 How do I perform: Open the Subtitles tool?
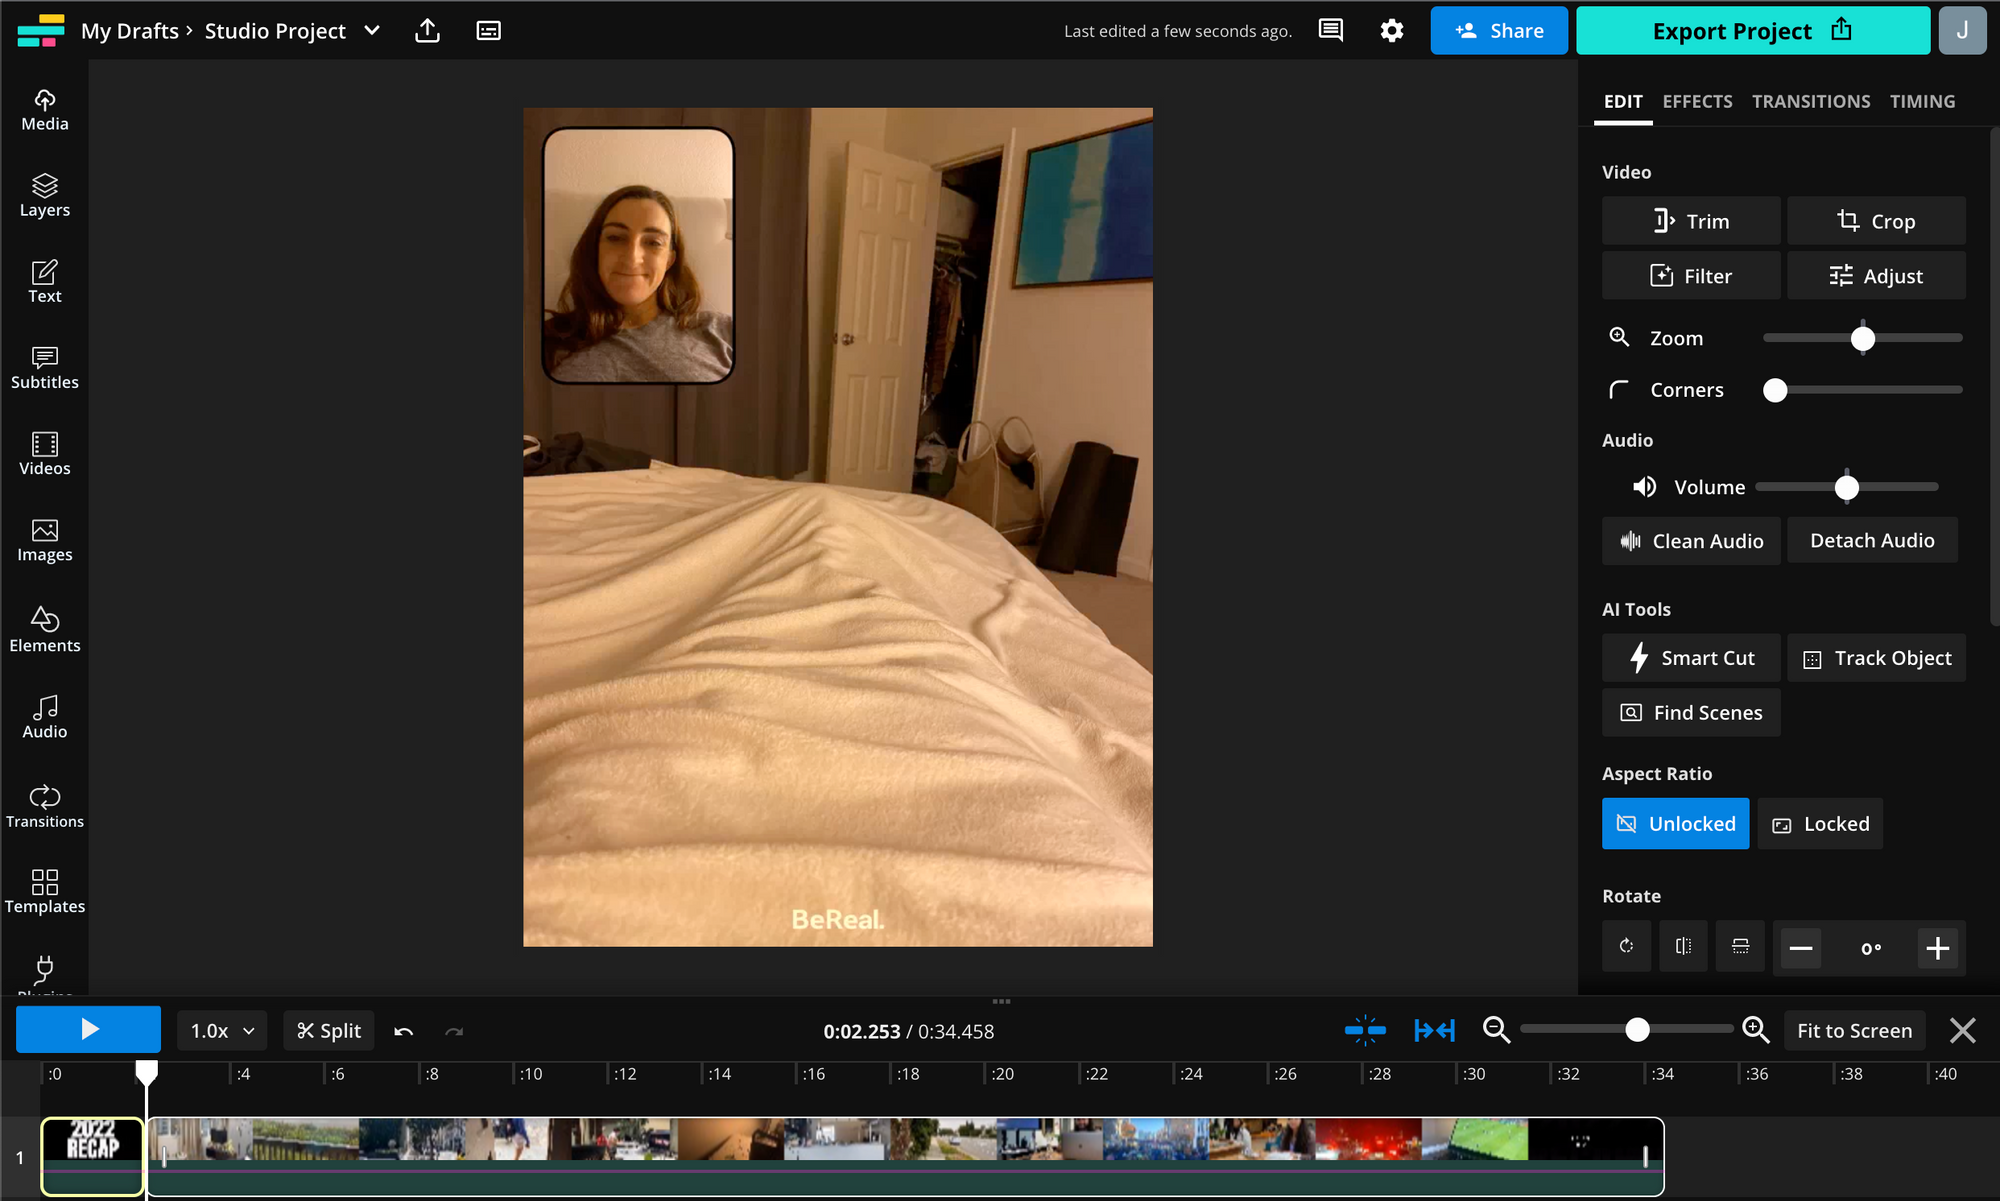[x=44, y=368]
